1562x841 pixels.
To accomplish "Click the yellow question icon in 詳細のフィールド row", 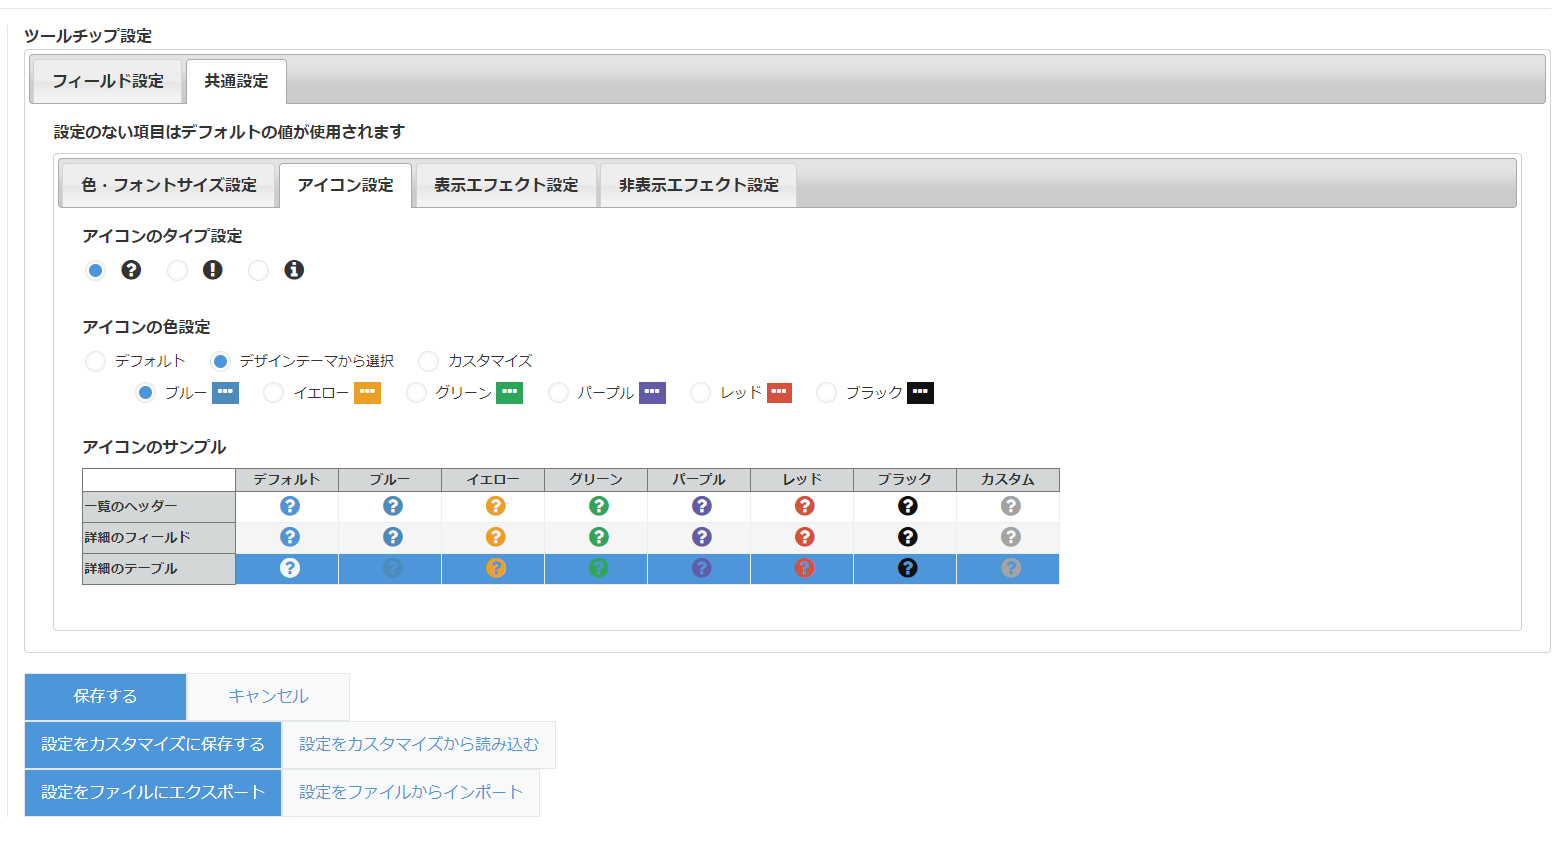I will [x=494, y=537].
